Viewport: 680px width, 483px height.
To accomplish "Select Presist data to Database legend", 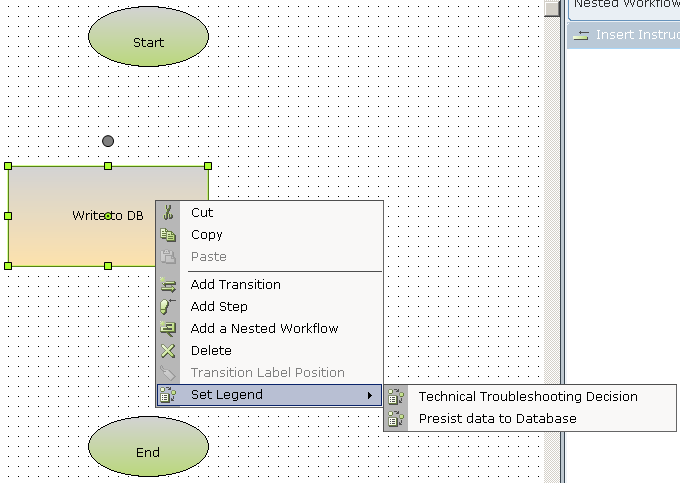I will click(497, 419).
